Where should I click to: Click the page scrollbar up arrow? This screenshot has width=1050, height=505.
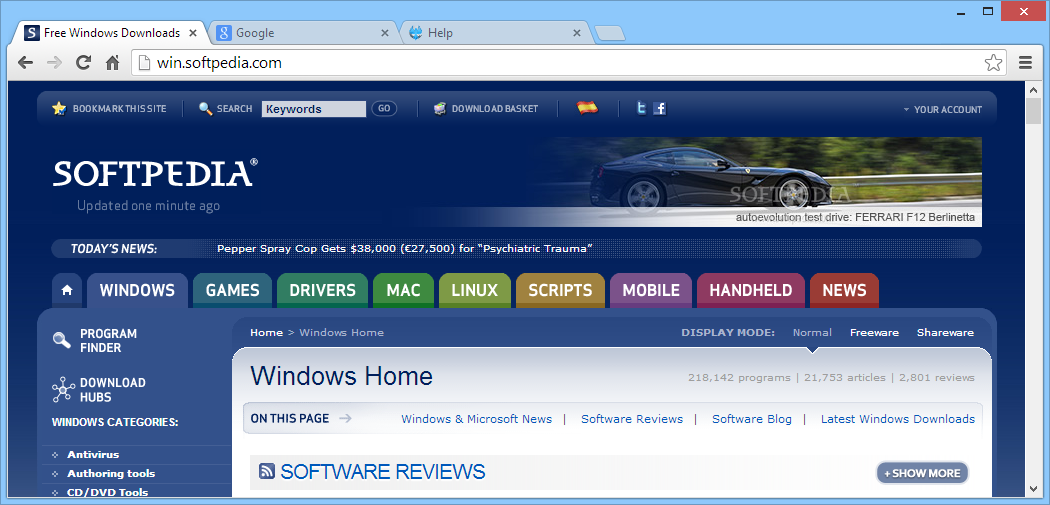tap(1033, 89)
